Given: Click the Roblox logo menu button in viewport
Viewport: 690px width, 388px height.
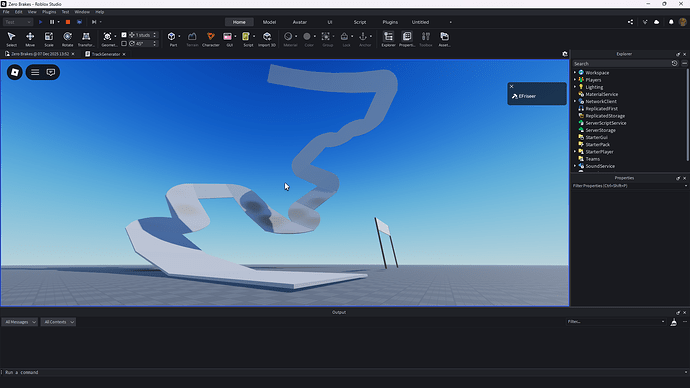Looking at the screenshot, I should (x=15, y=72).
